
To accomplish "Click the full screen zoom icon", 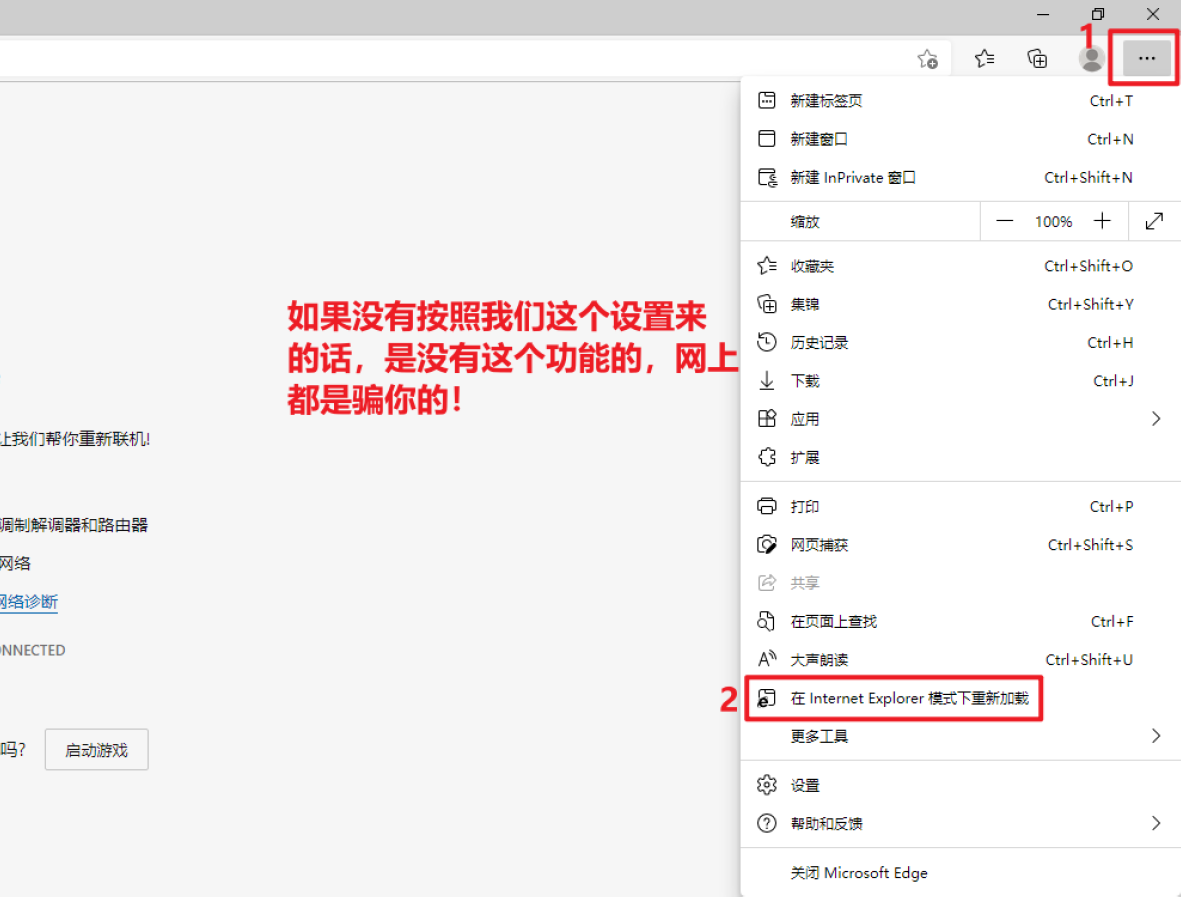I will [x=1155, y=221].
